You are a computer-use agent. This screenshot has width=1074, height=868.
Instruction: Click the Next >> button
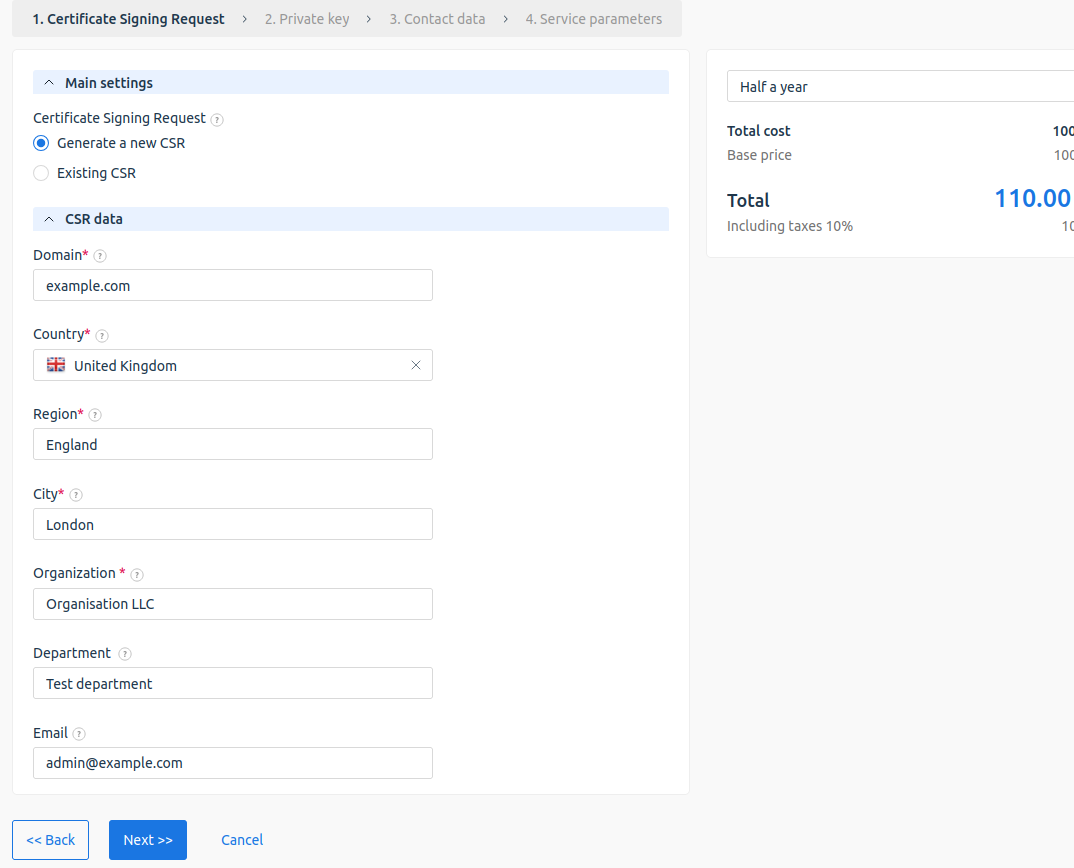click(148, 840)
